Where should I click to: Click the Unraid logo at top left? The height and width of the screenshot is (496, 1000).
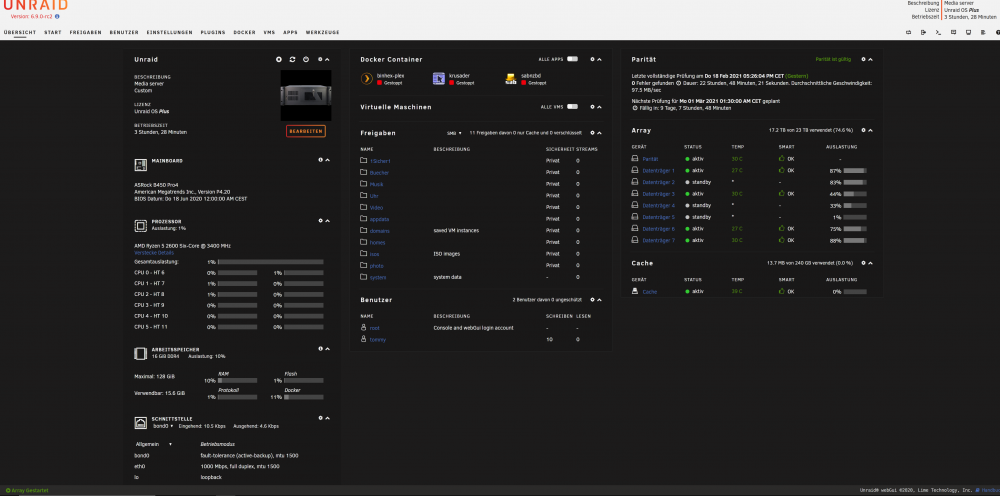pyautogui.click(x=35, y=5)
